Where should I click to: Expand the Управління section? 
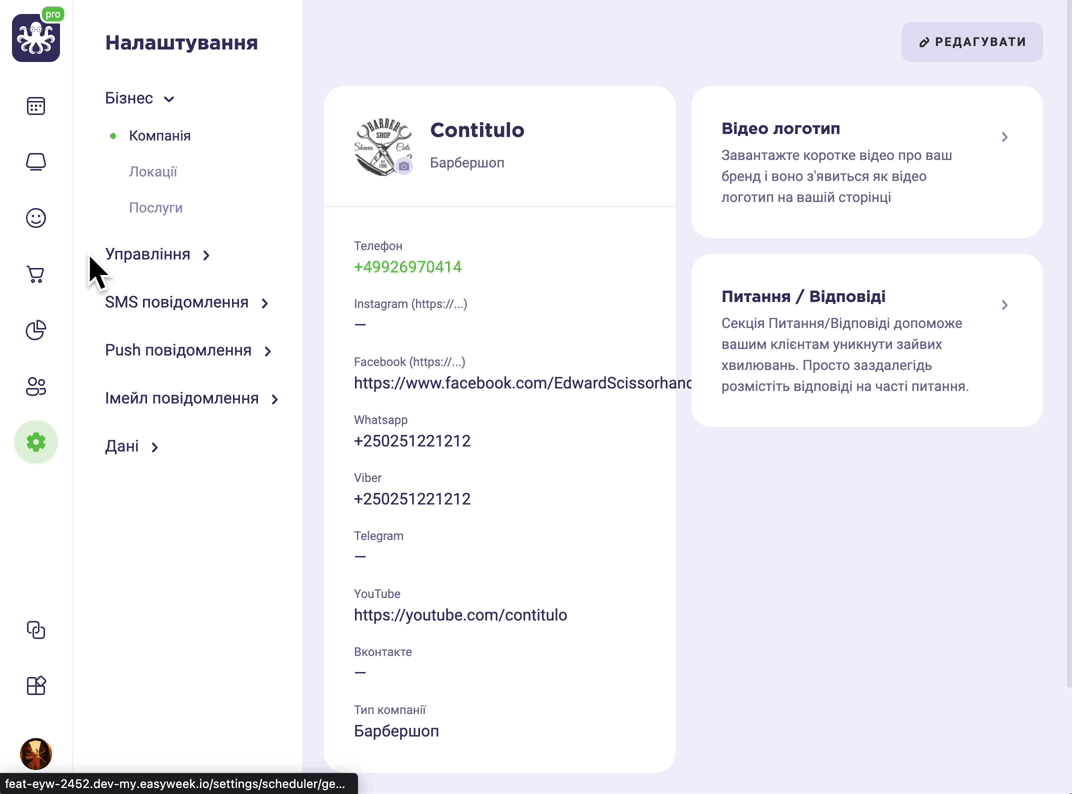tap(157, 254)
